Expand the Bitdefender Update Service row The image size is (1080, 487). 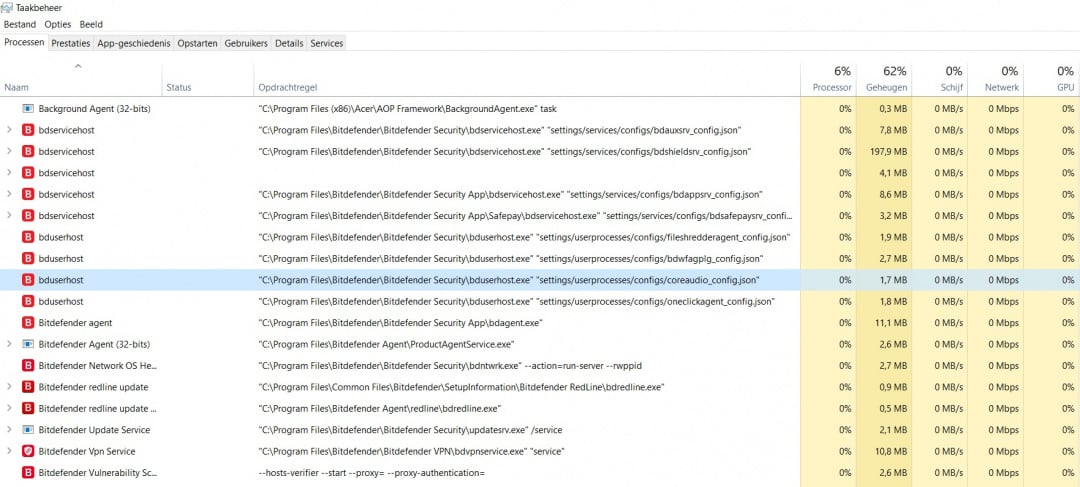tap(9, 430)
